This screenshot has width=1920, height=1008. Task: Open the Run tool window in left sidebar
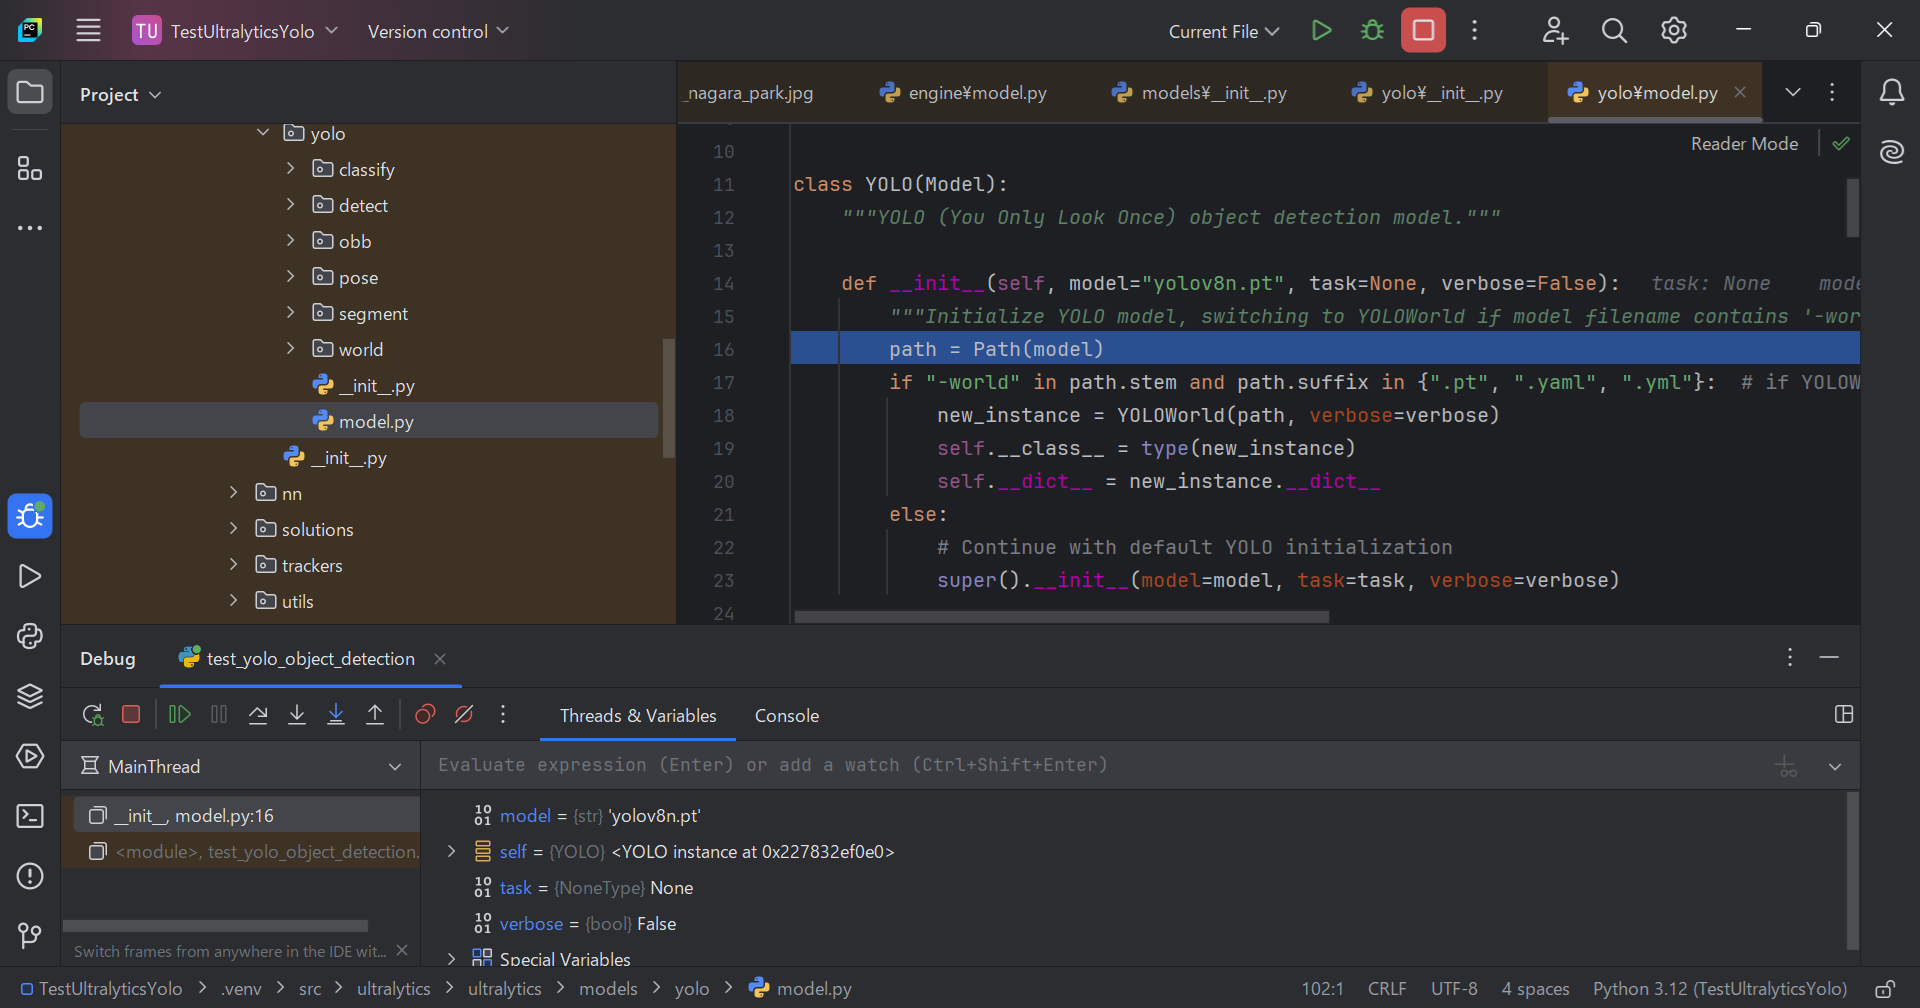pyautogui.click(x=30, y=576)
